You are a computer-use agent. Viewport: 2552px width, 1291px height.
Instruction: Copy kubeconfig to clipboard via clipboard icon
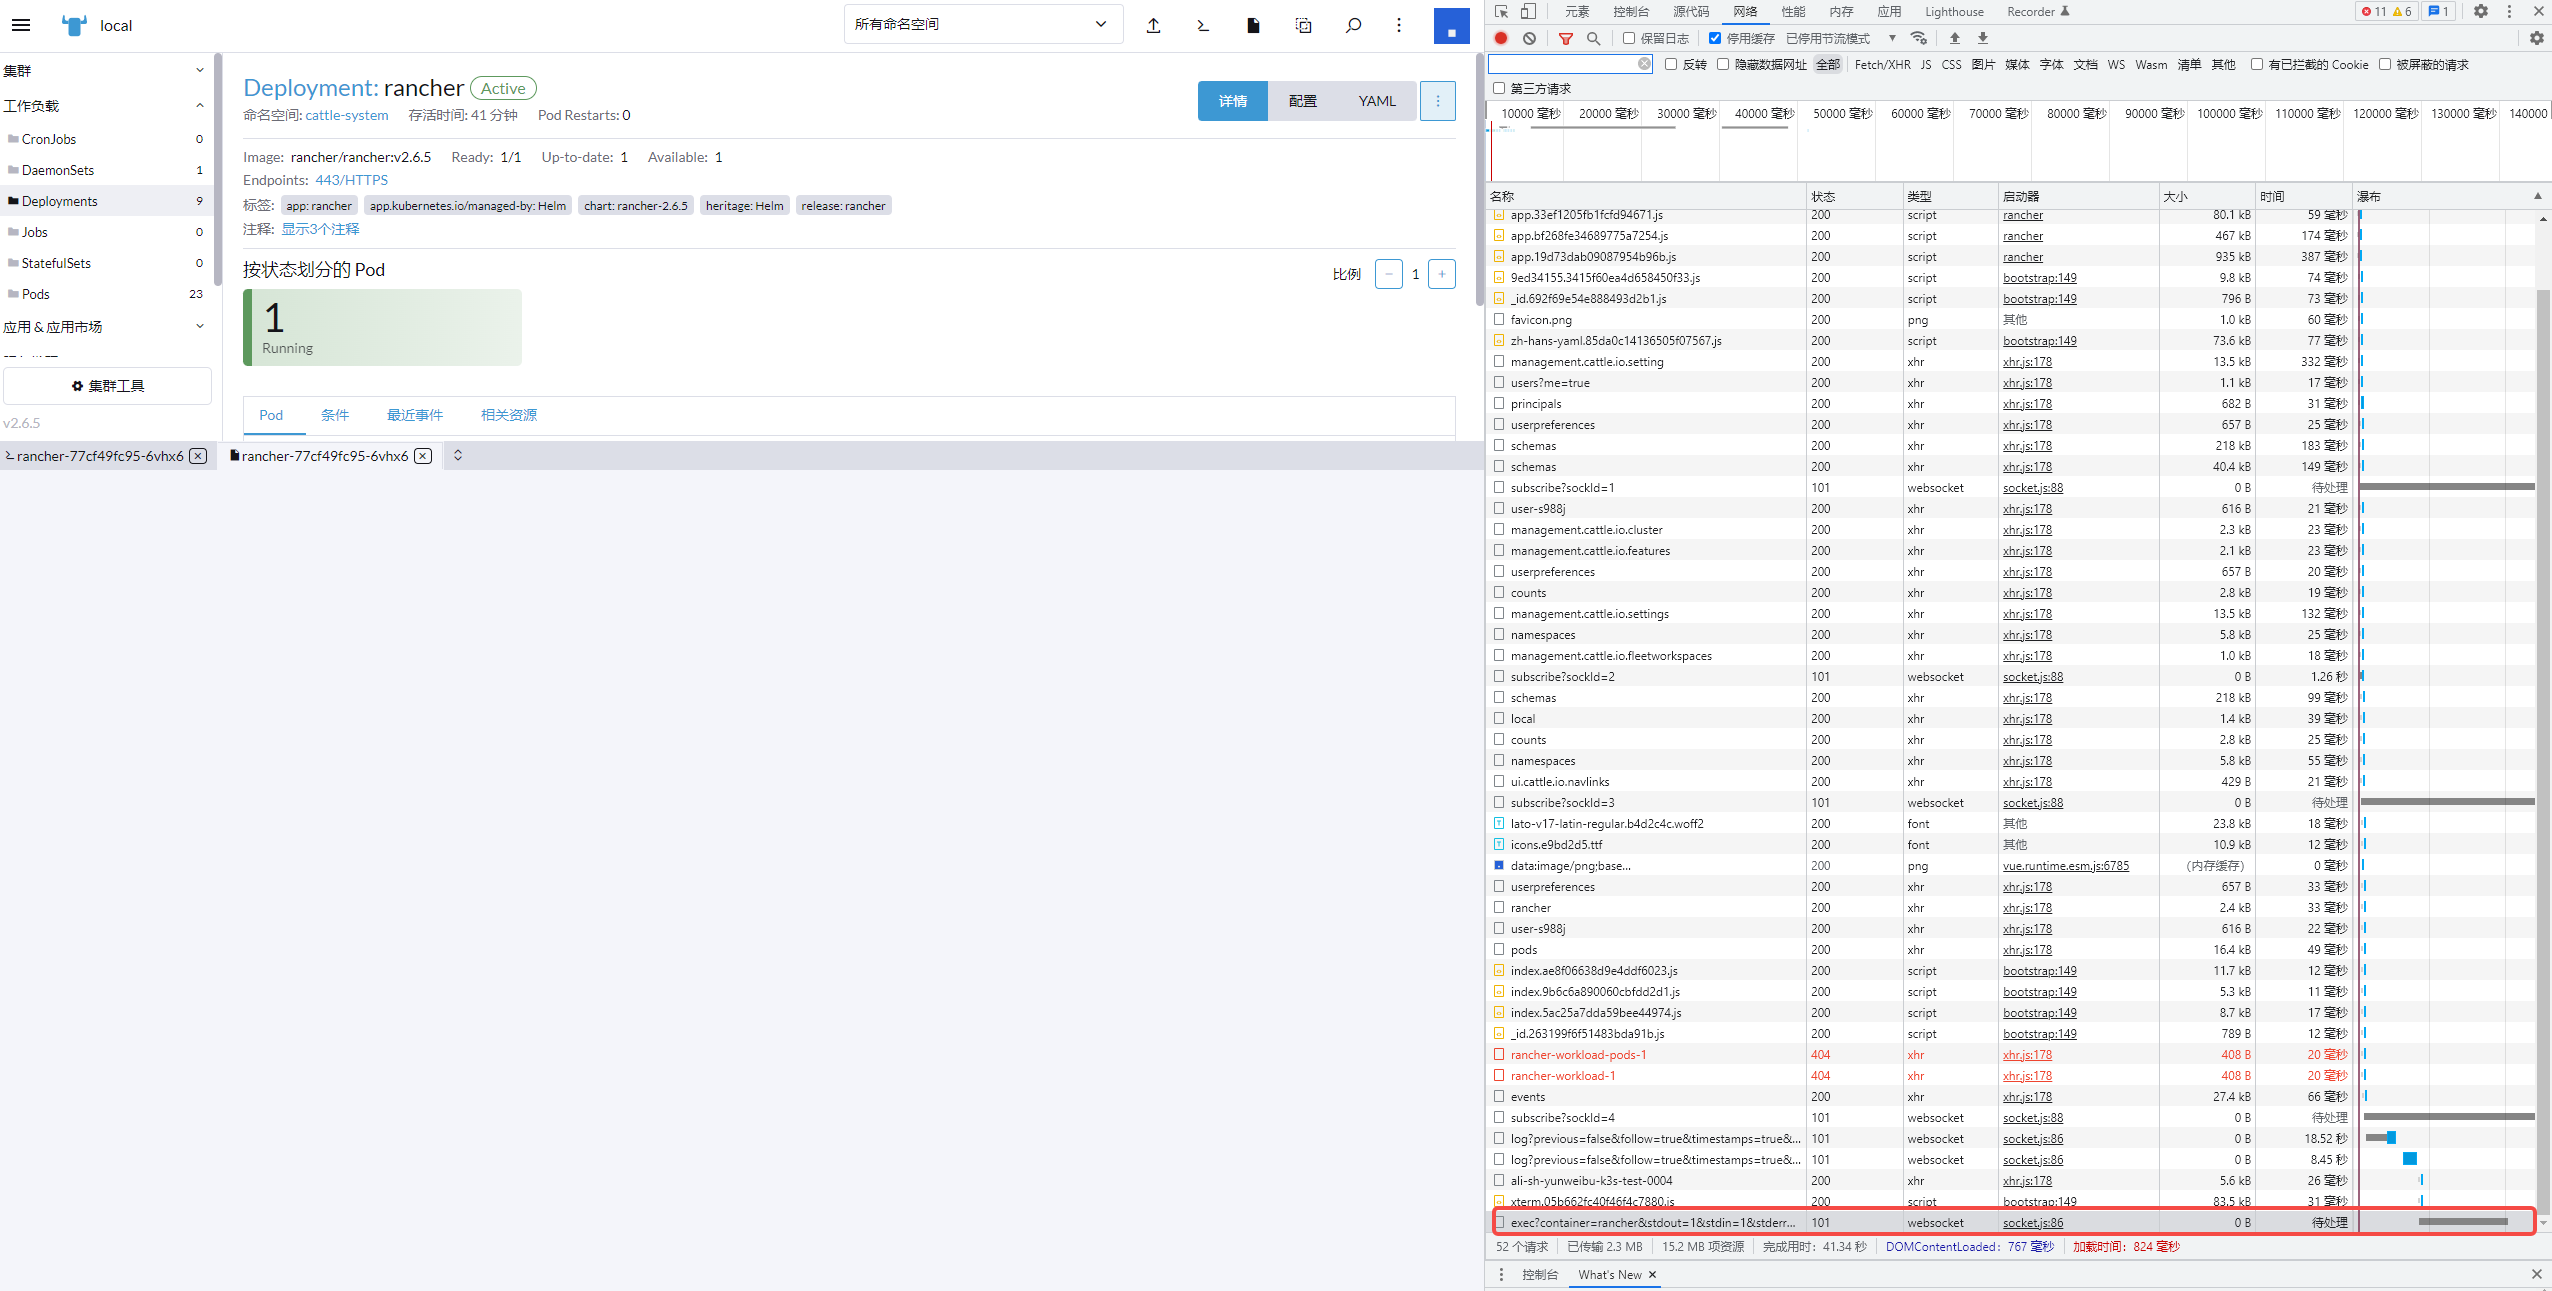1302,25
